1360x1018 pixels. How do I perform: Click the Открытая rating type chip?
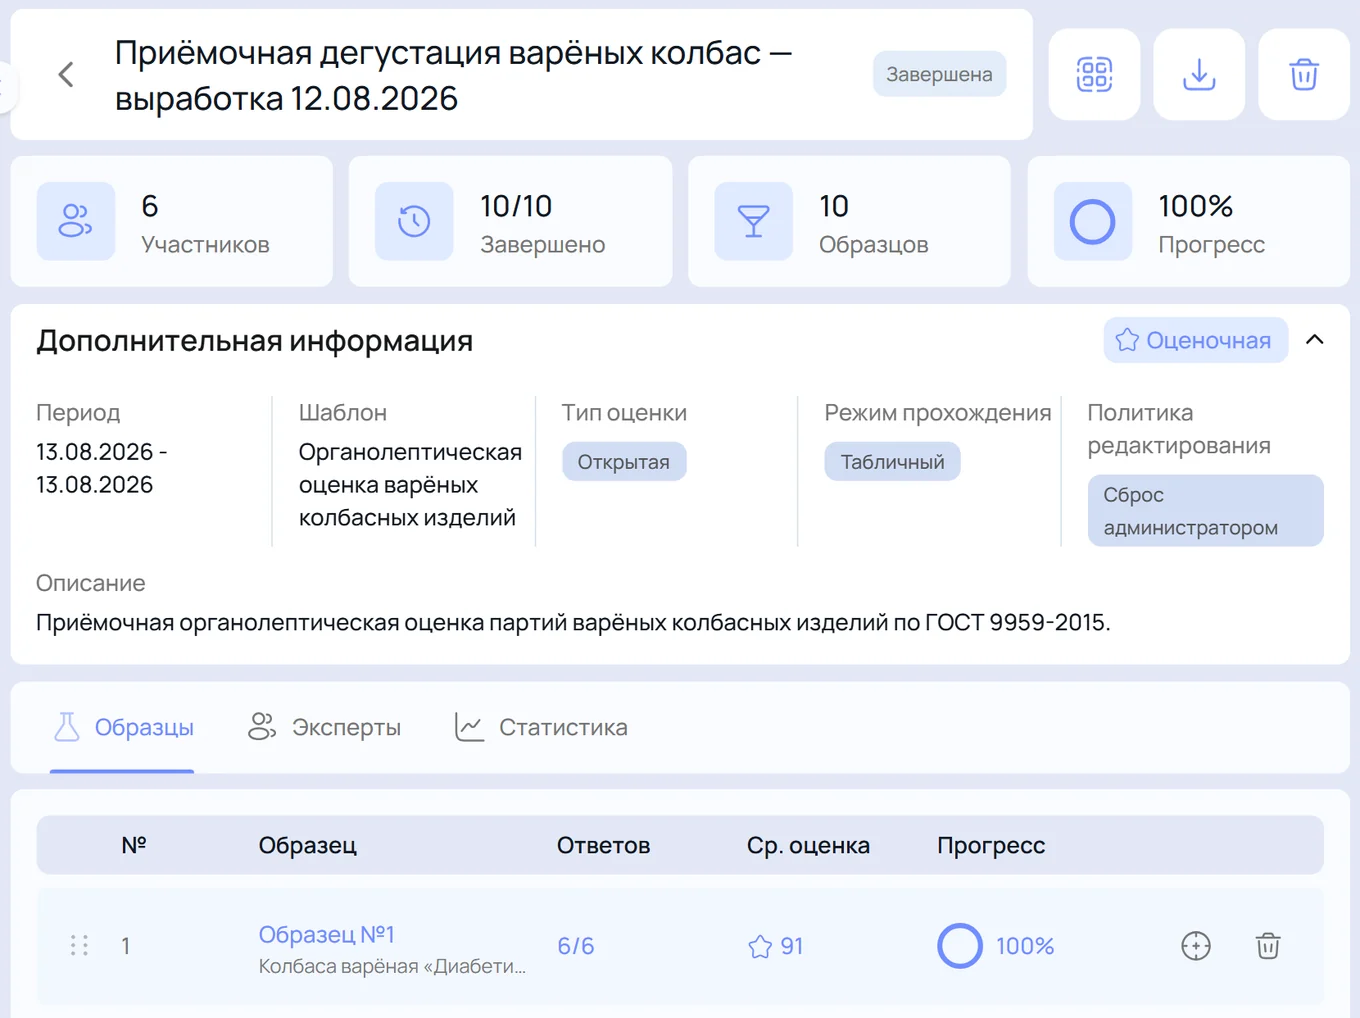click(x=624, y=462)
